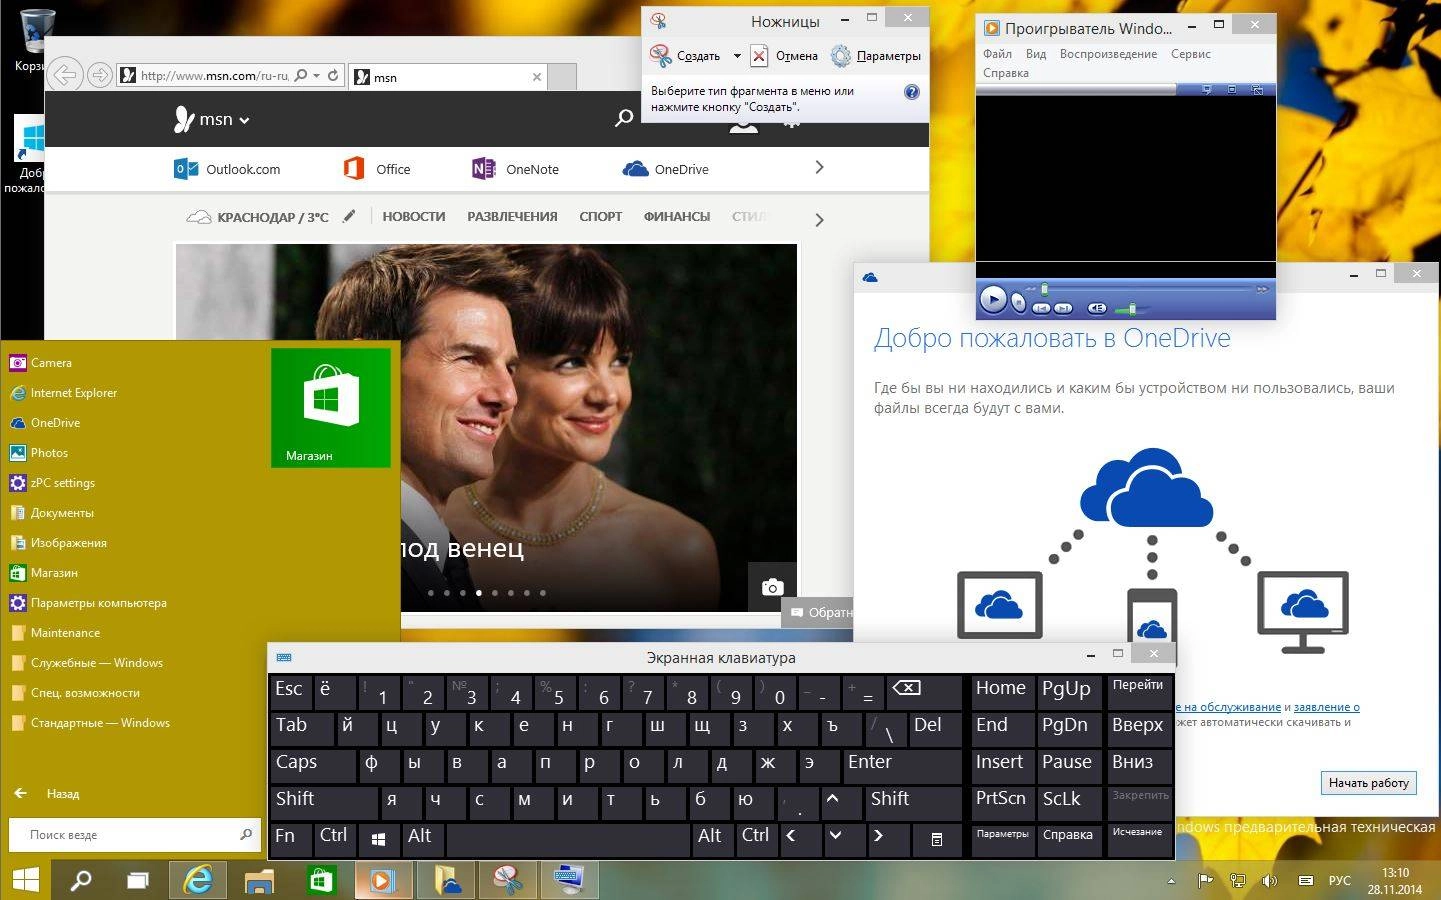Click Отмена in the Snipping Tool
Viewport: 1441px width, 900px height.
click(x=785, y=56)
